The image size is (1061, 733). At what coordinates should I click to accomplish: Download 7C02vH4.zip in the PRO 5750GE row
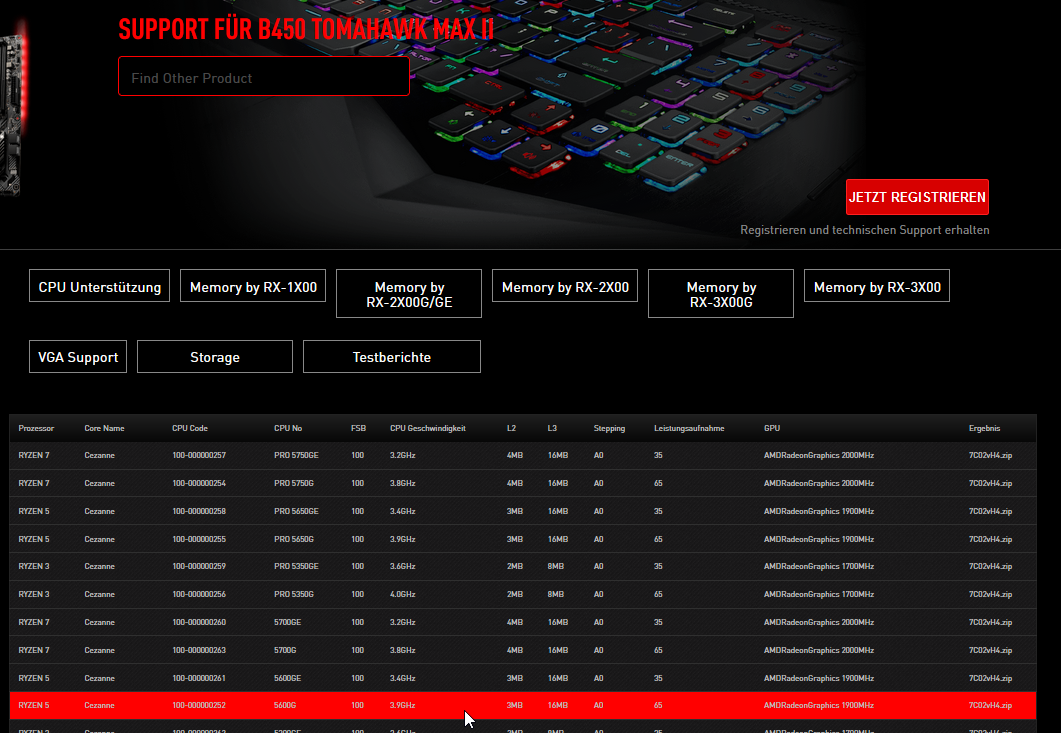(990, 456)
